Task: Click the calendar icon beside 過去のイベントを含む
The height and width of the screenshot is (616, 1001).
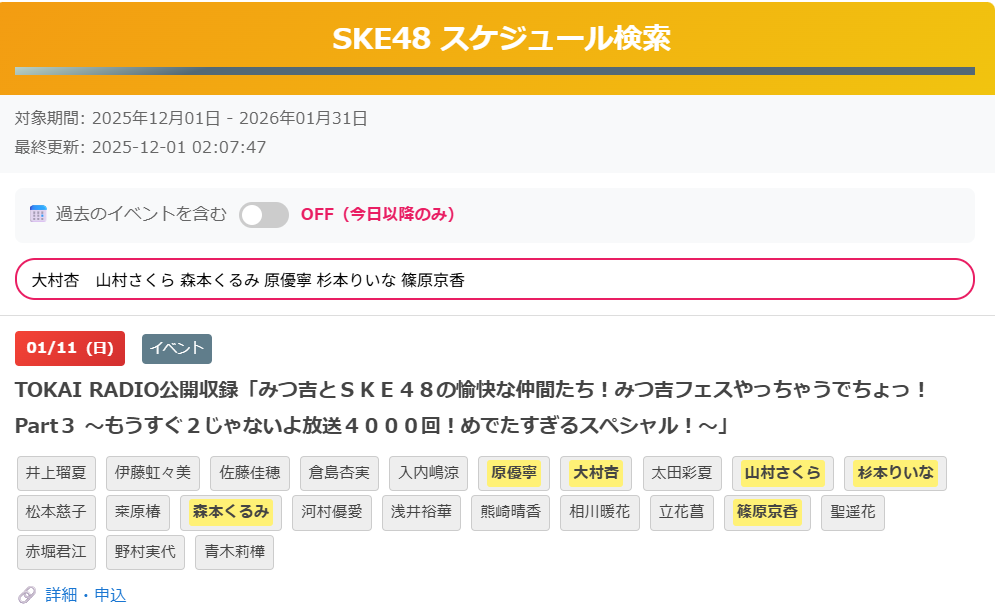Action: tap(39, 214)
